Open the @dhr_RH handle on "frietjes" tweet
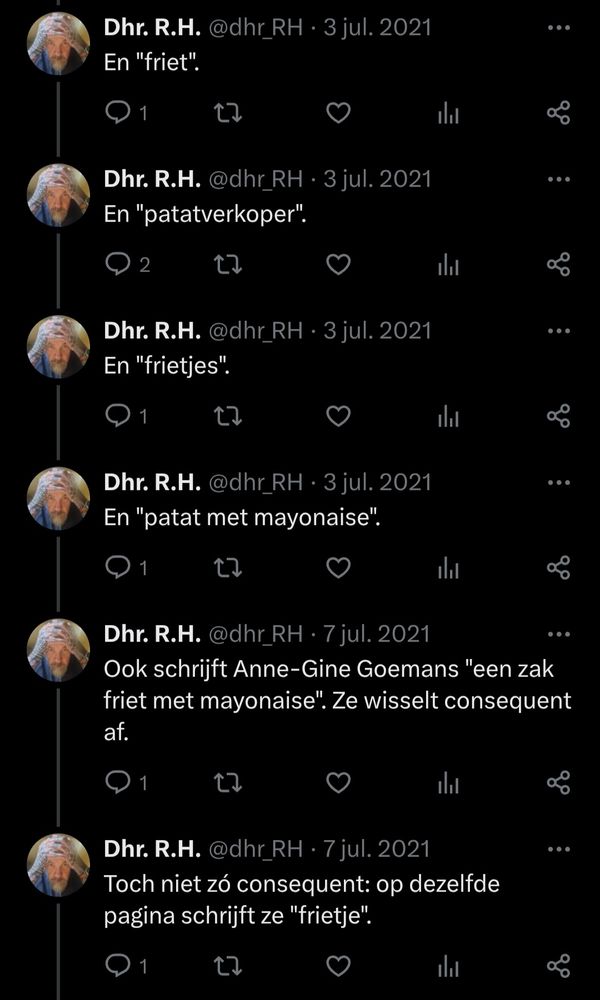600x1000 pixels. tap(256, 331)
